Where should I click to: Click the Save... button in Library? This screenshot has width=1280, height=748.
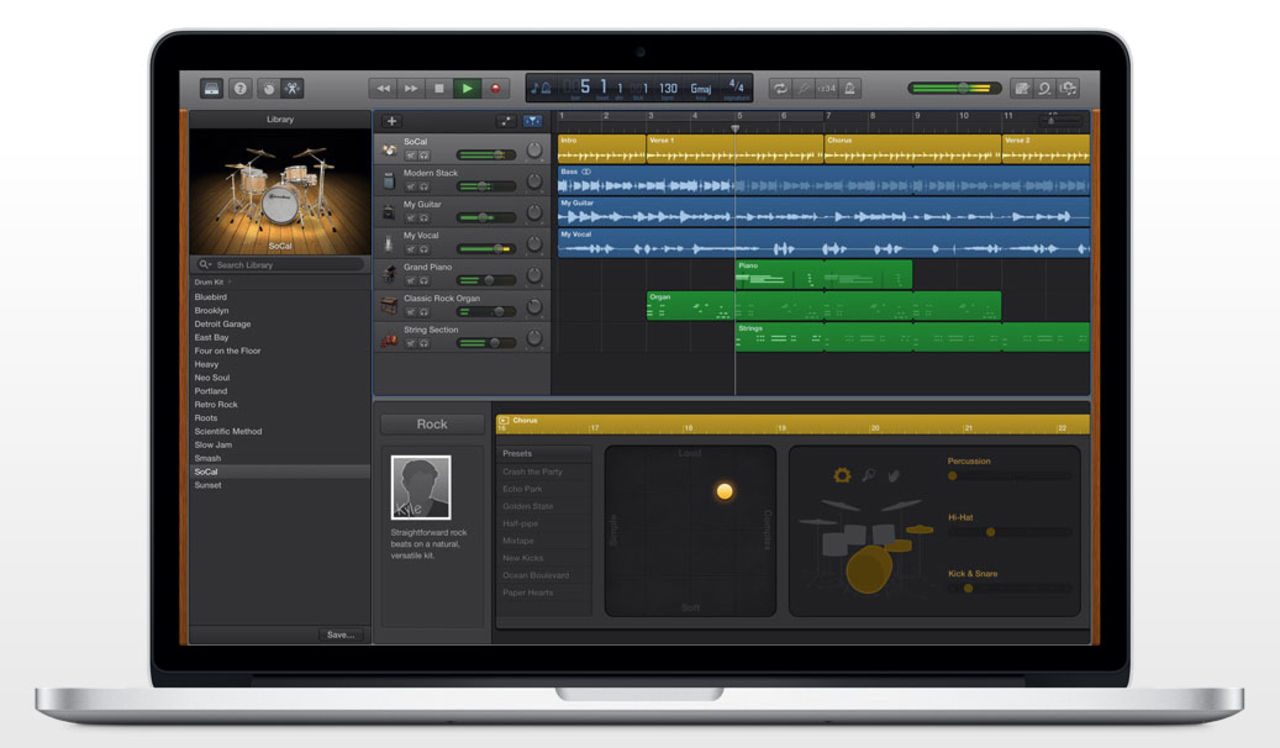click(340, 635)
